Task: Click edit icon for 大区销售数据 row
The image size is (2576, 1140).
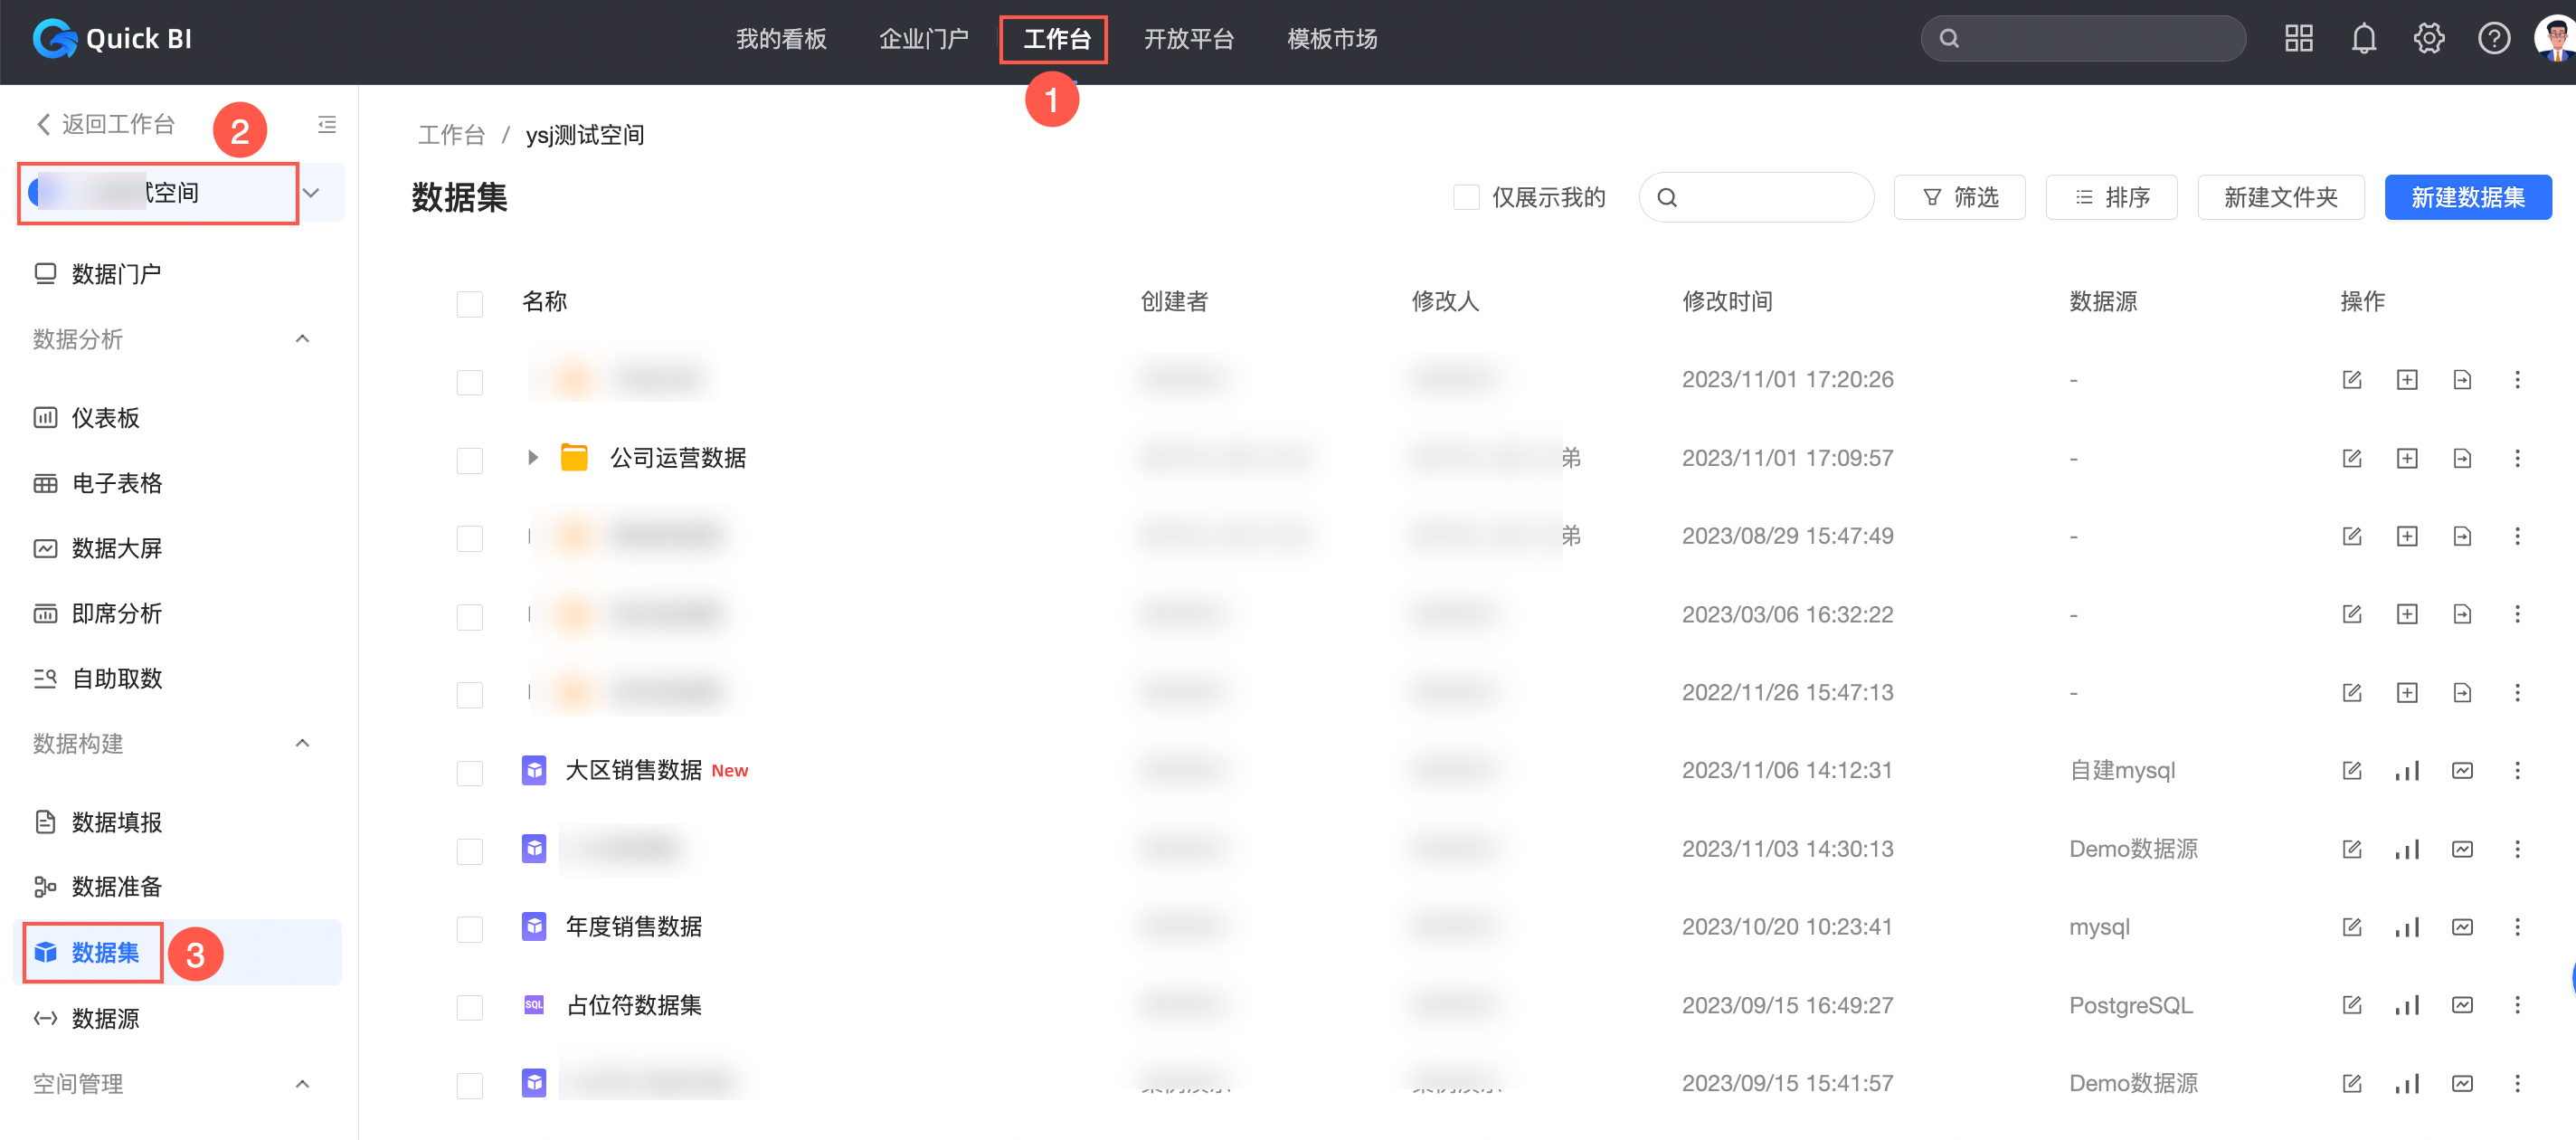Action: coord(2351,770)
